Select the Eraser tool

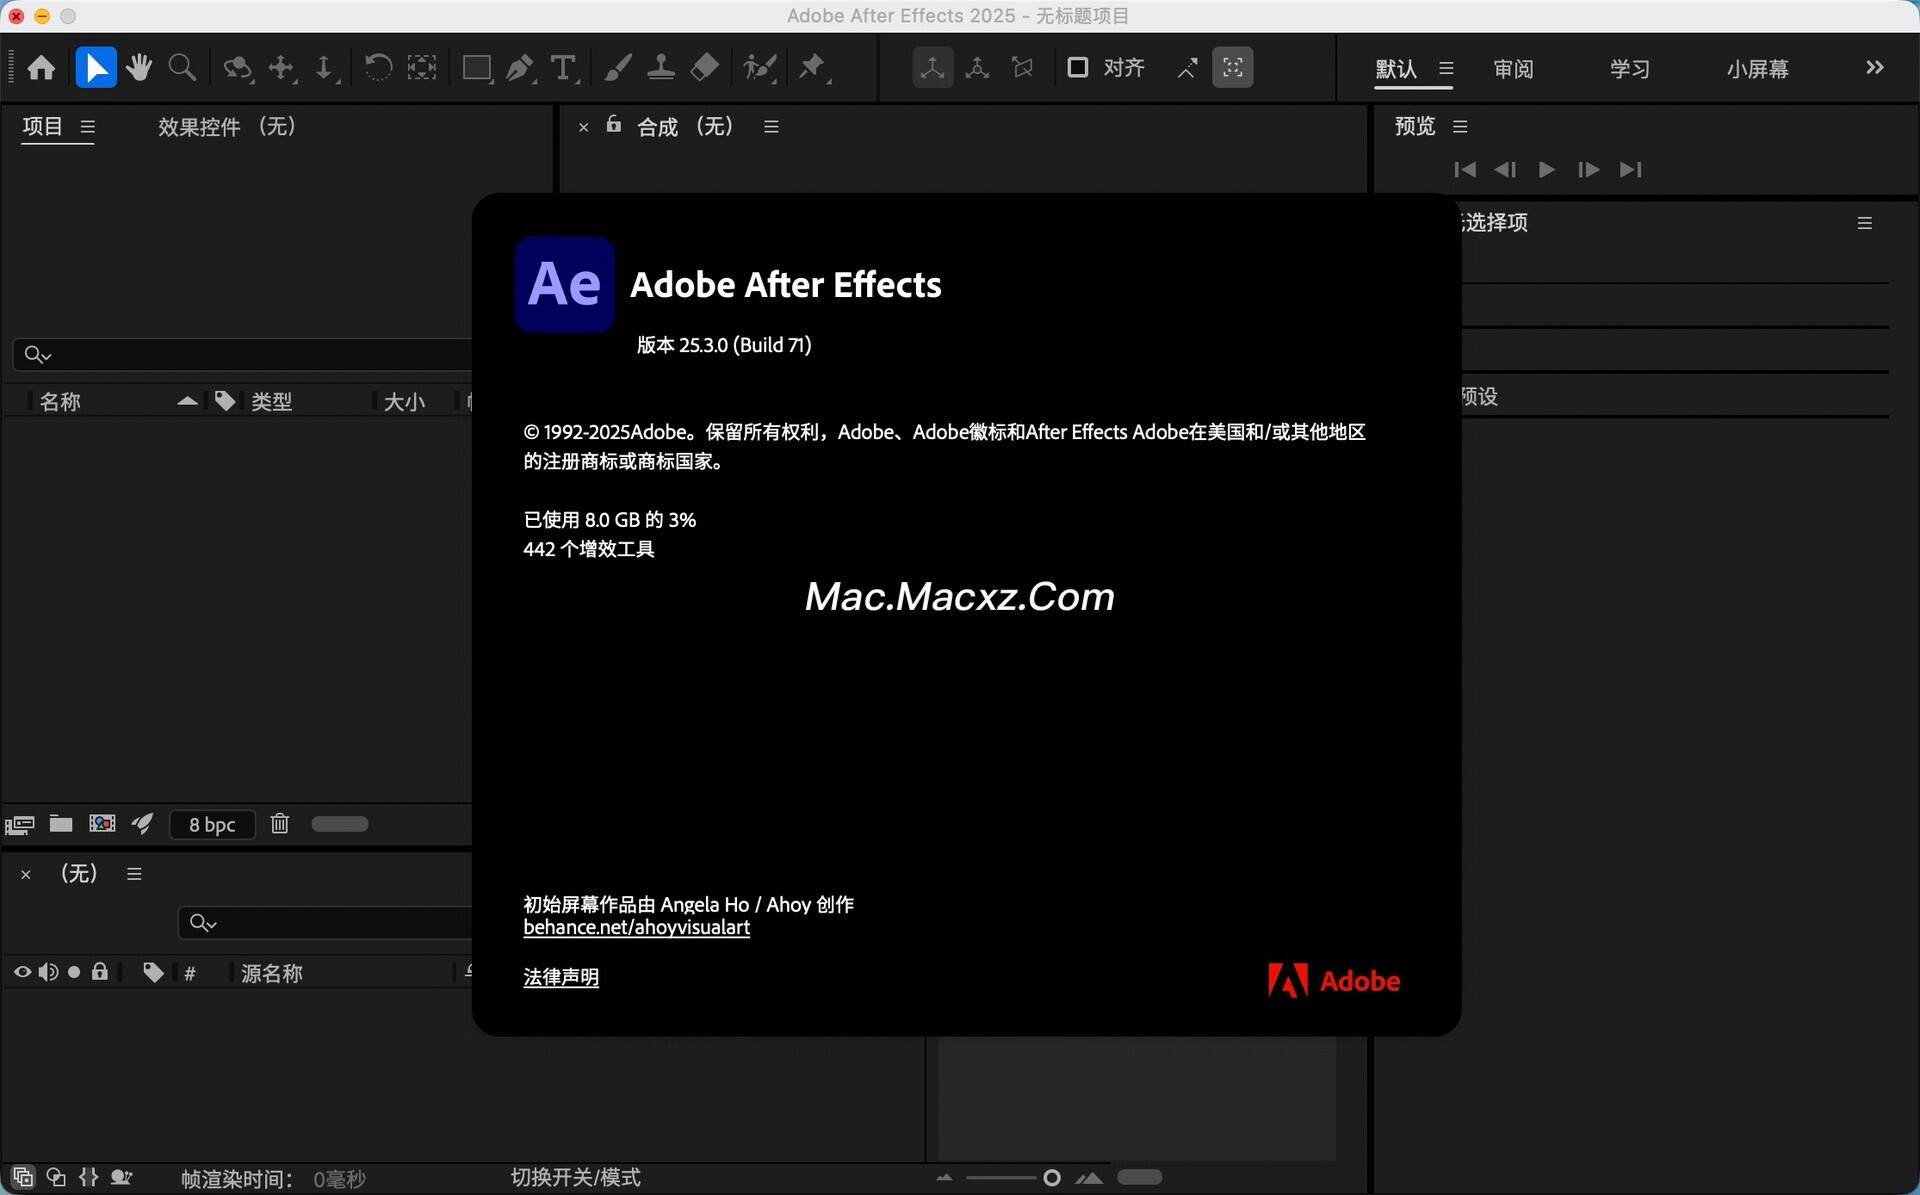click(704, 68)
